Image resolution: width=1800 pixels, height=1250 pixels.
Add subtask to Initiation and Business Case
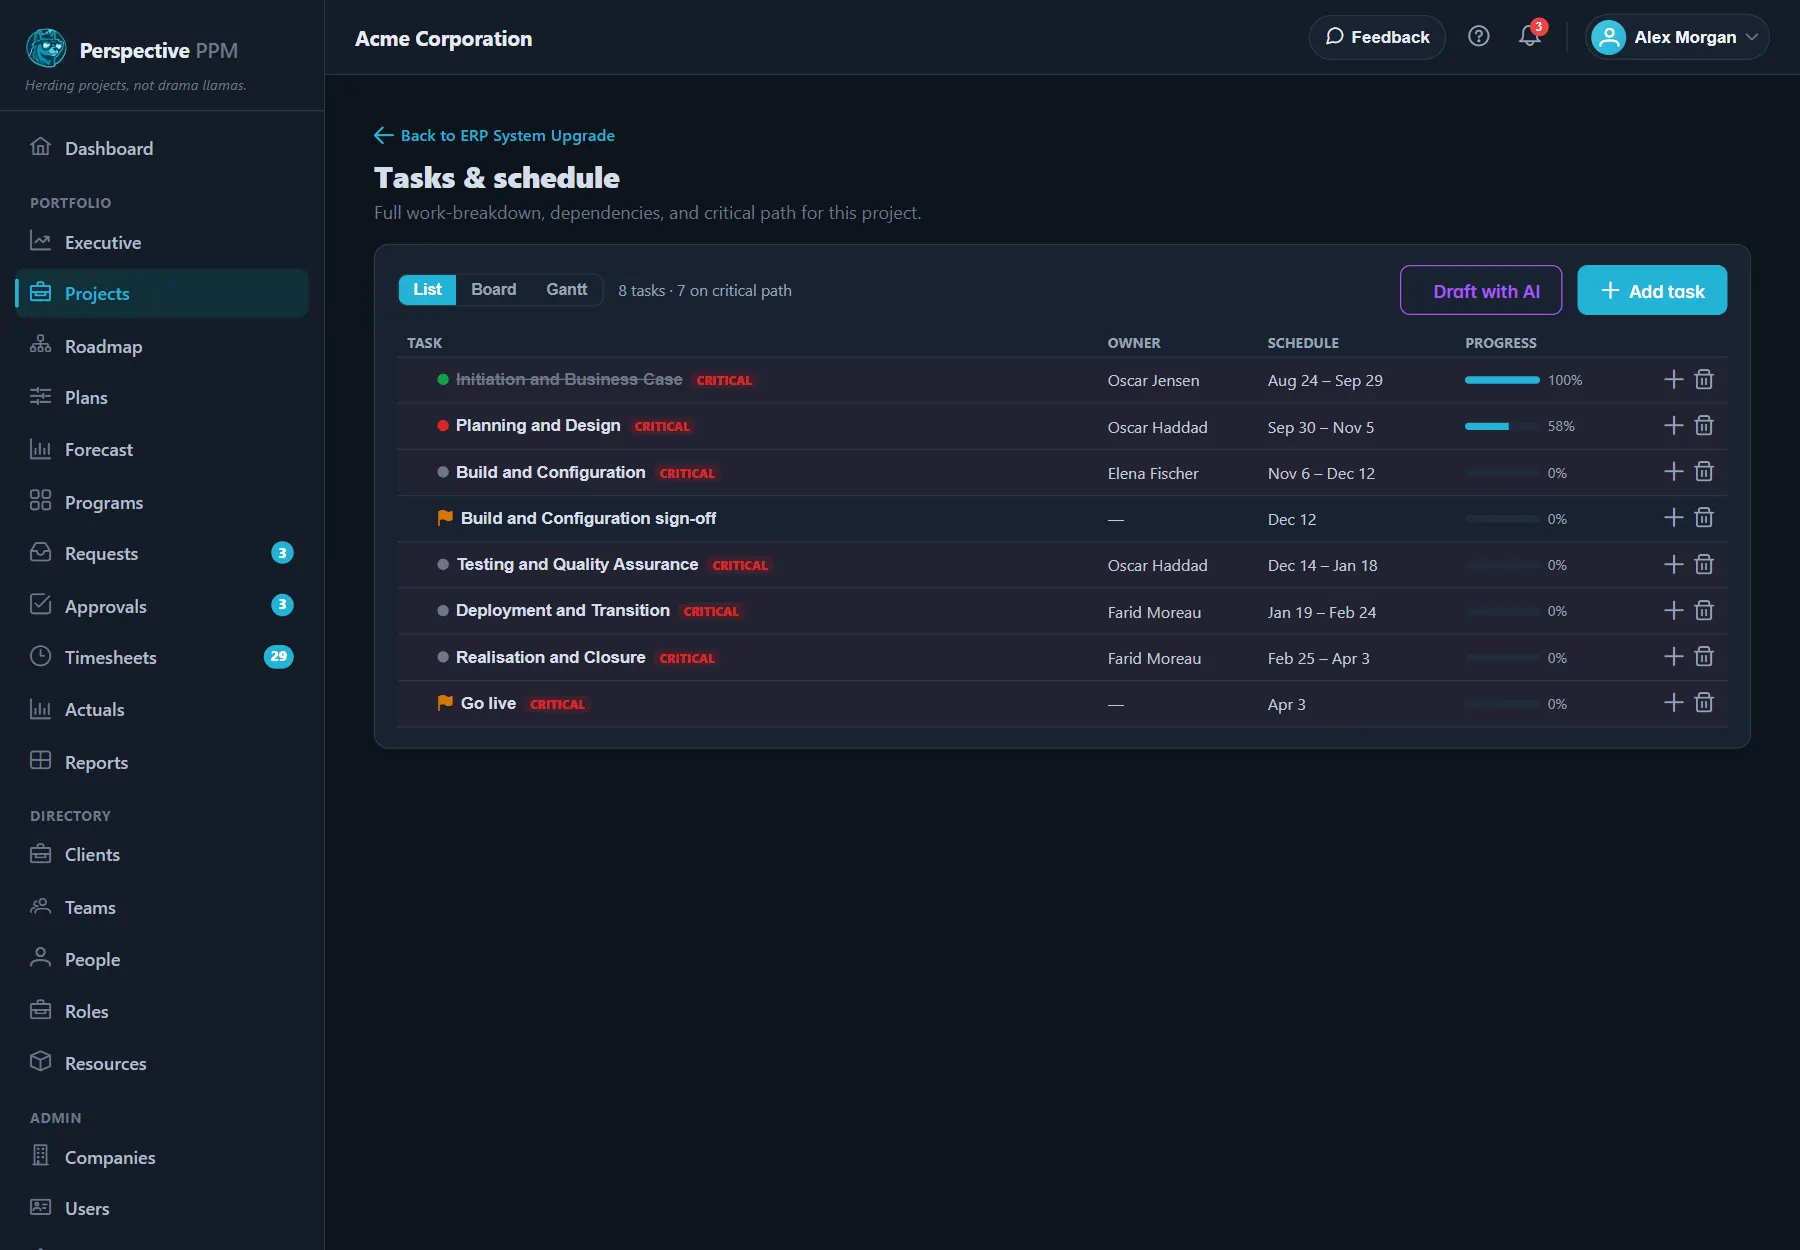[x=1673, y=380]
